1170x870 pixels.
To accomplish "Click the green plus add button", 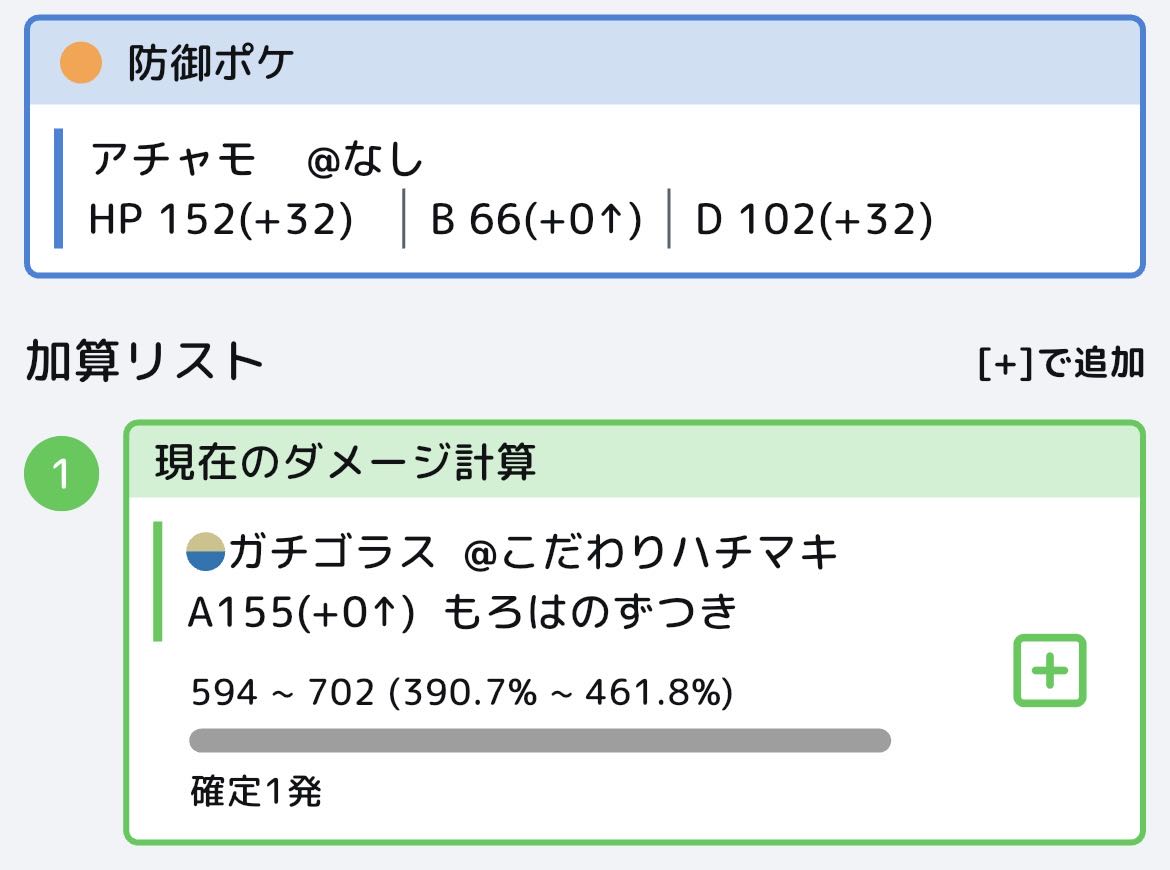I will point(1049,670).
